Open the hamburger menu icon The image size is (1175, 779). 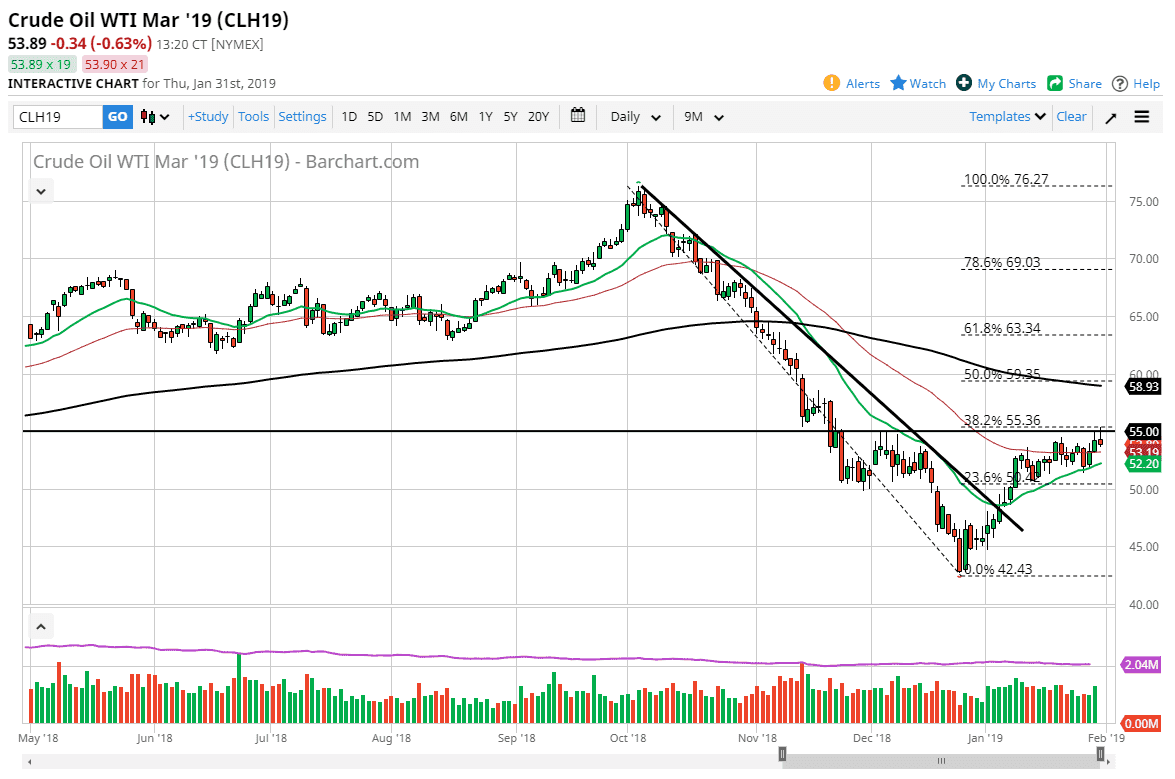(x=1141, y=117)
